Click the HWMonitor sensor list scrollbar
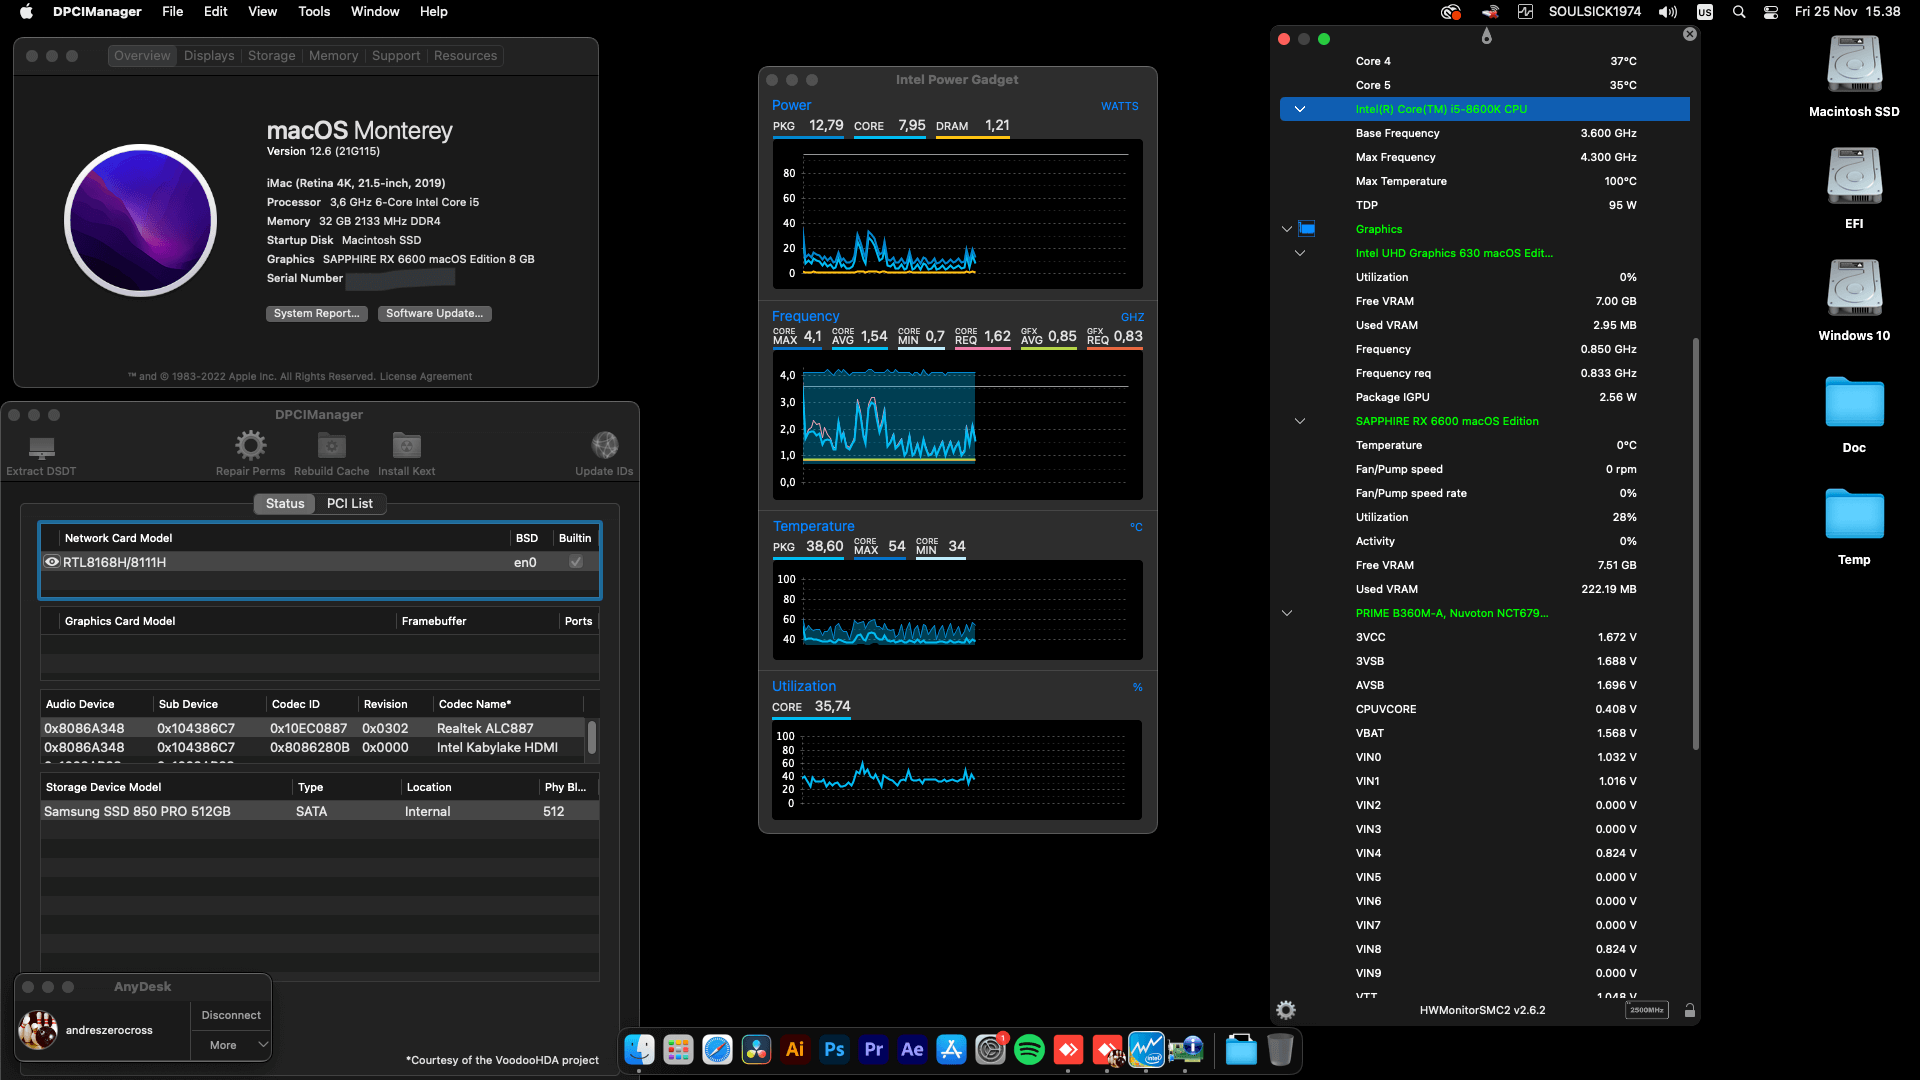The width and height of the screenshot is (1920, 1080). coord(1695,544)
